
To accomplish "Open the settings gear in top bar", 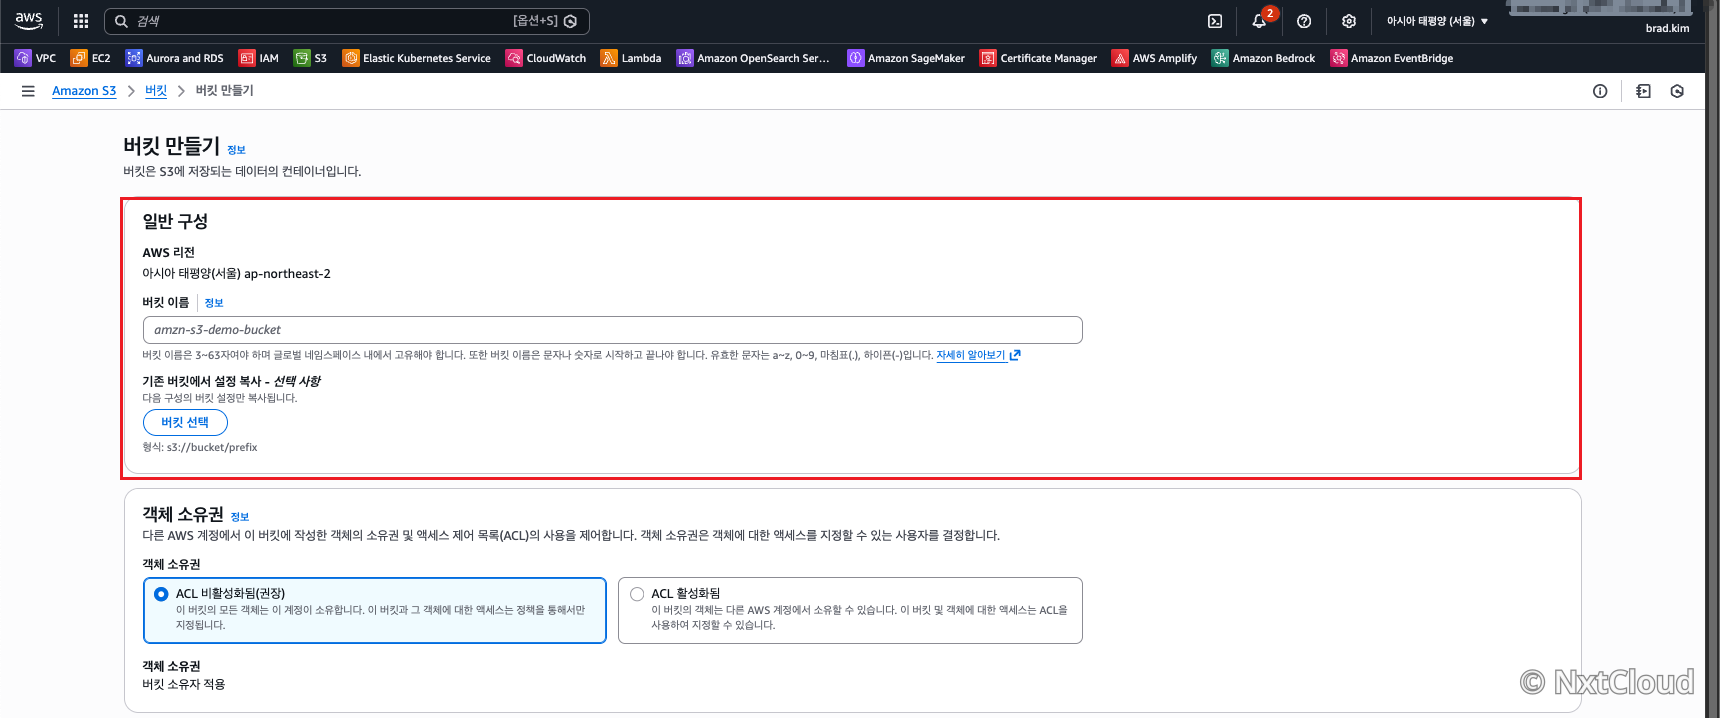I will coord(1349,21).
